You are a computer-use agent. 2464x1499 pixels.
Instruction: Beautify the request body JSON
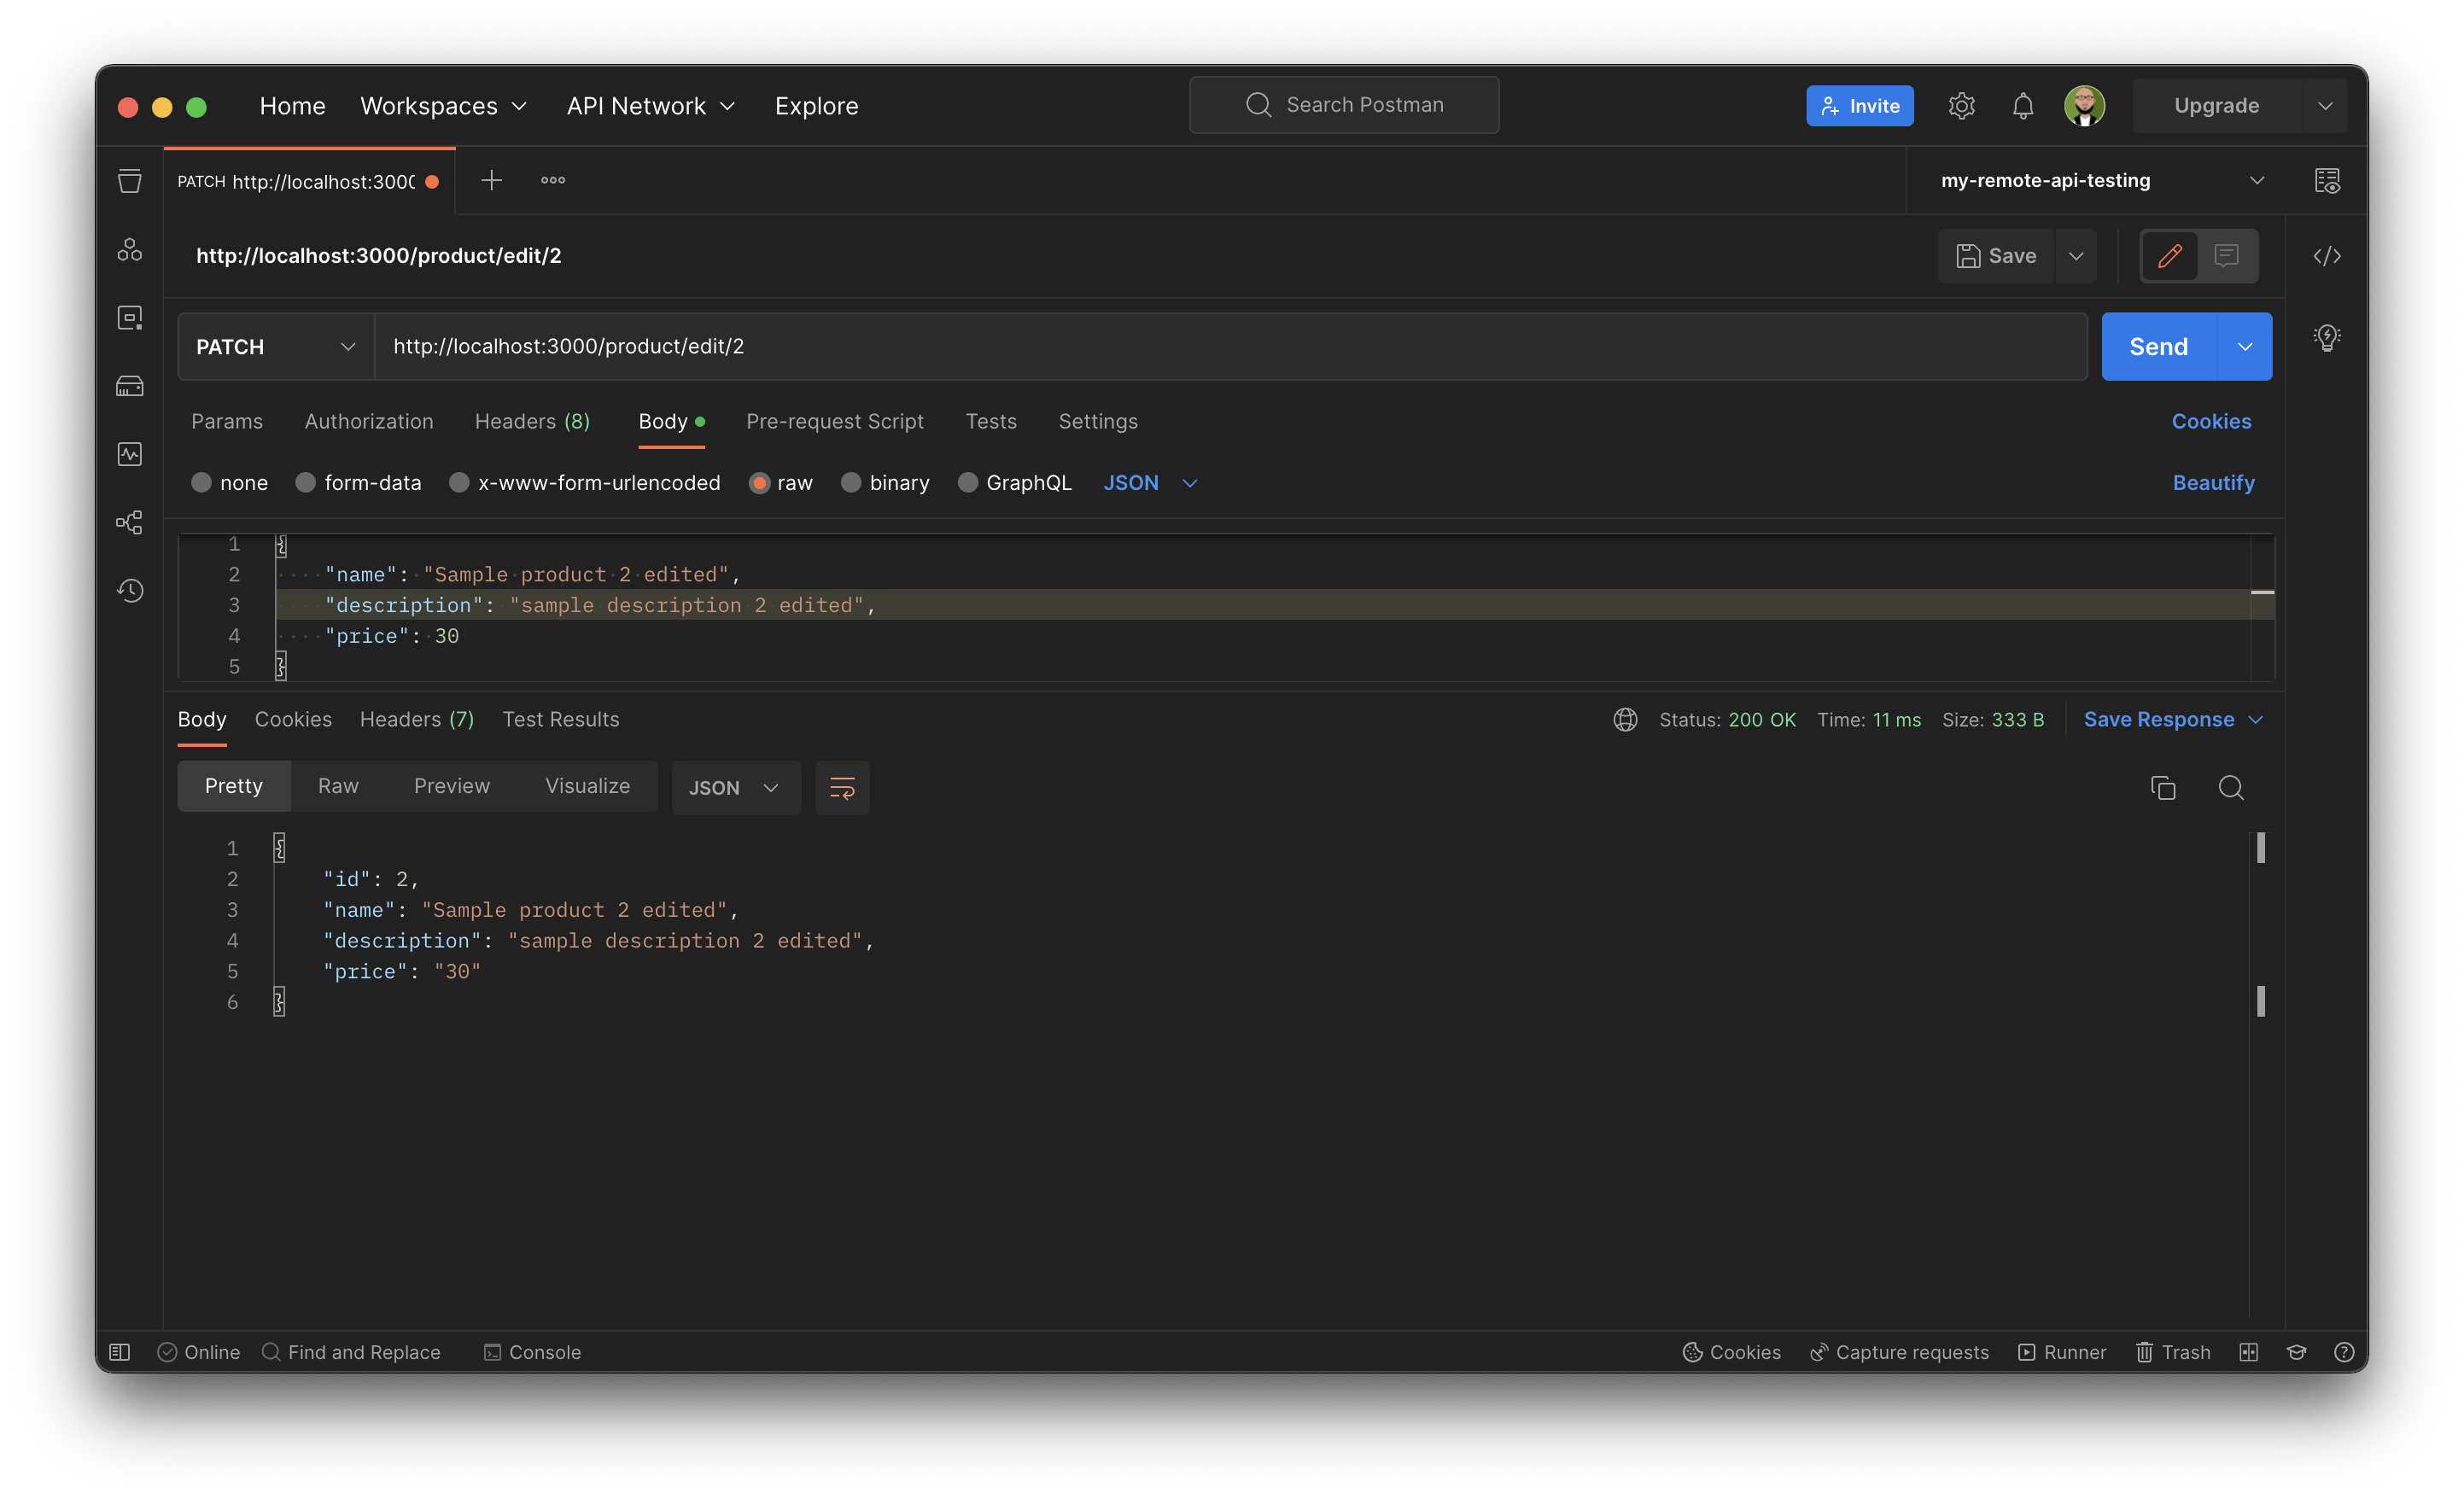[2211, 482]
